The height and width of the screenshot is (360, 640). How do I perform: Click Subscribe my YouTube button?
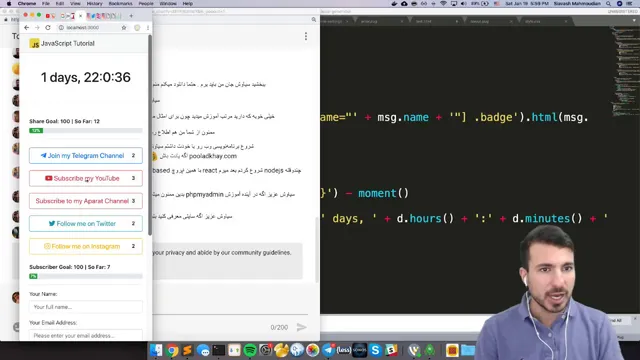(x=86, y=178)
